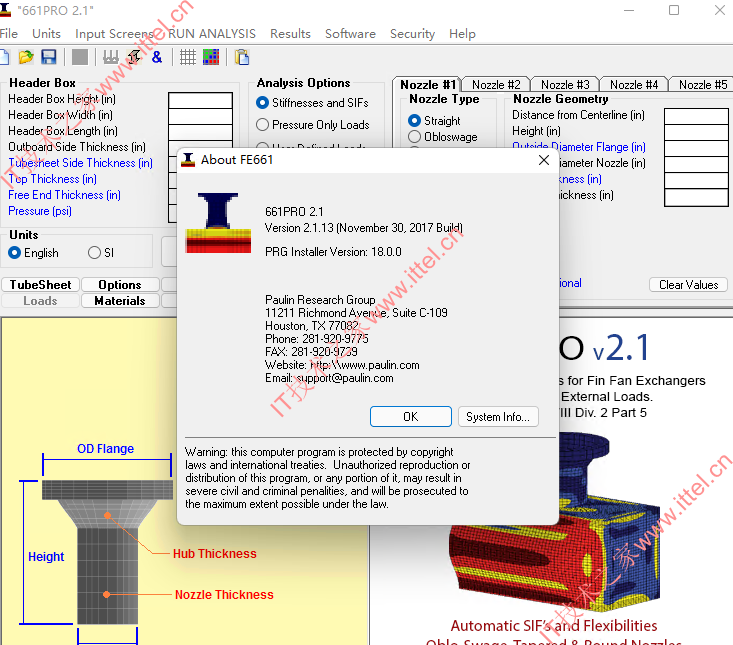Viewport: 733px width, 645px height.
Task: Open the Help menu
Action: pos(462,34)
